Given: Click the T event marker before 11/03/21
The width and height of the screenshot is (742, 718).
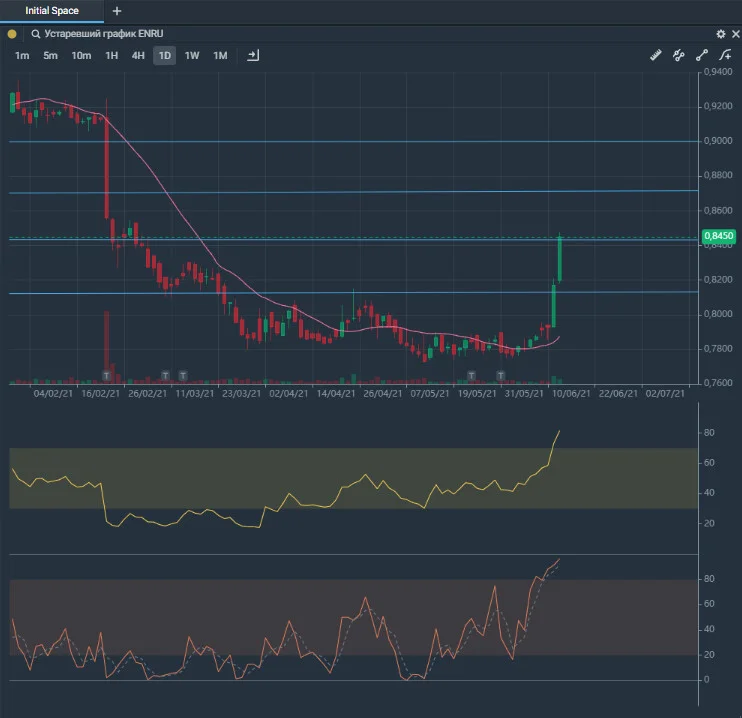Looking at the screenshot, I should [x=183, y=376].
